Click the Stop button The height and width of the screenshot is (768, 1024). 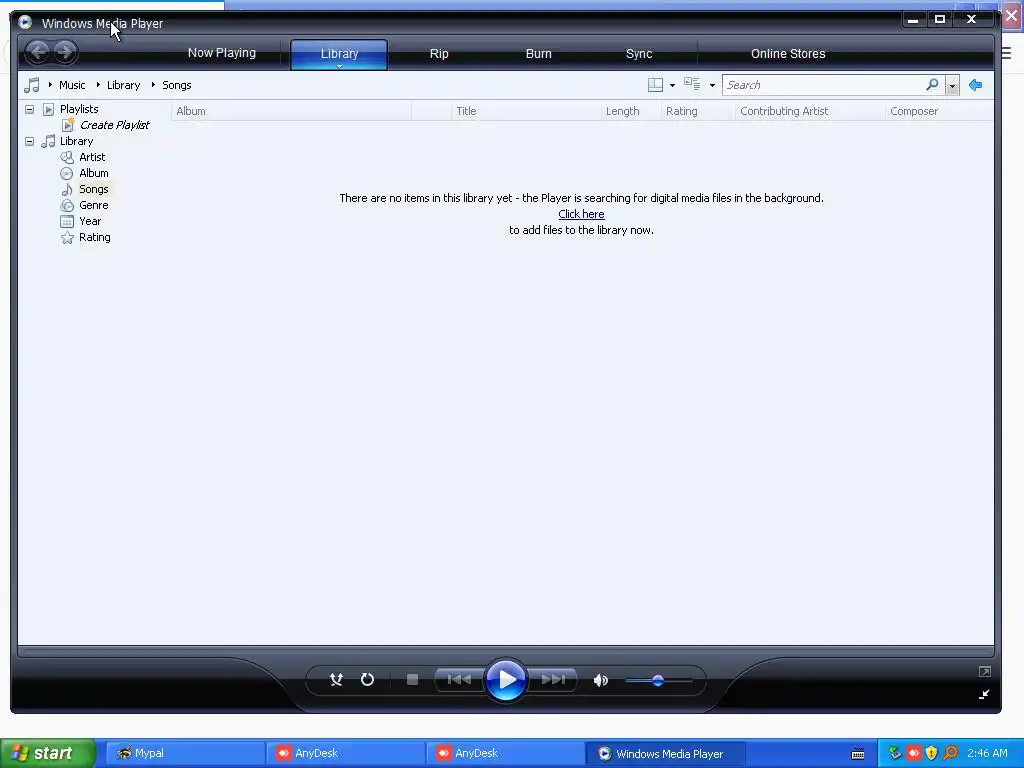coord(412,680)
